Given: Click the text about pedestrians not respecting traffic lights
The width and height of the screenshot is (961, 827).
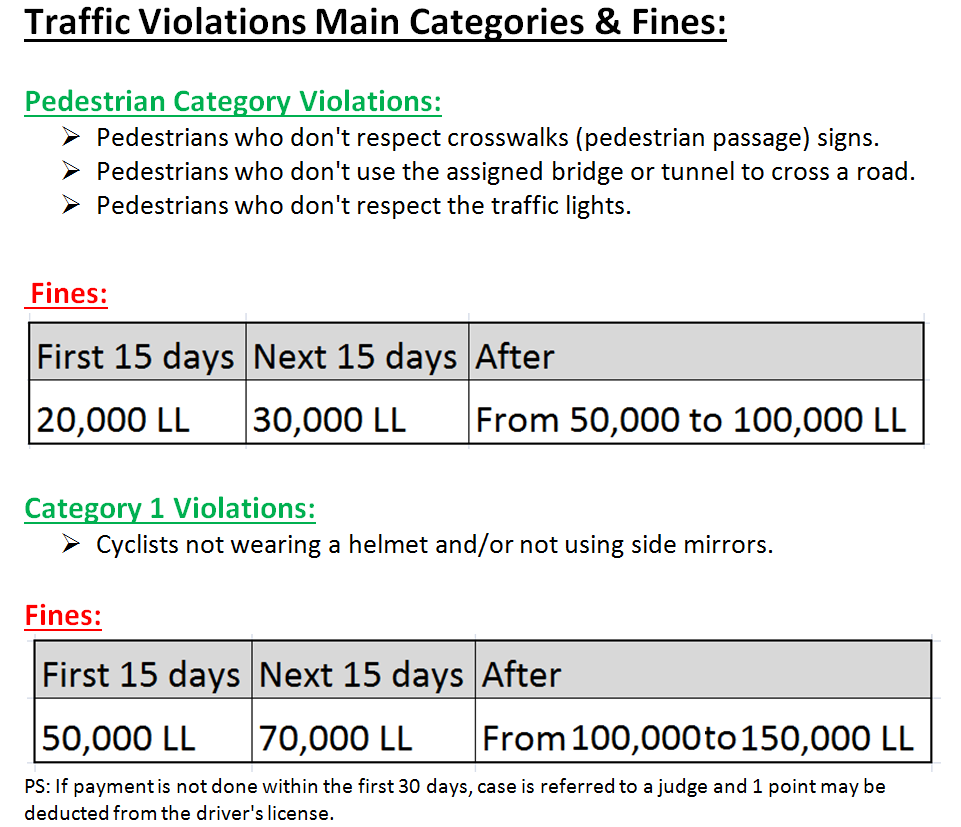Looking at the screenshot, I should tap(364, 206).
